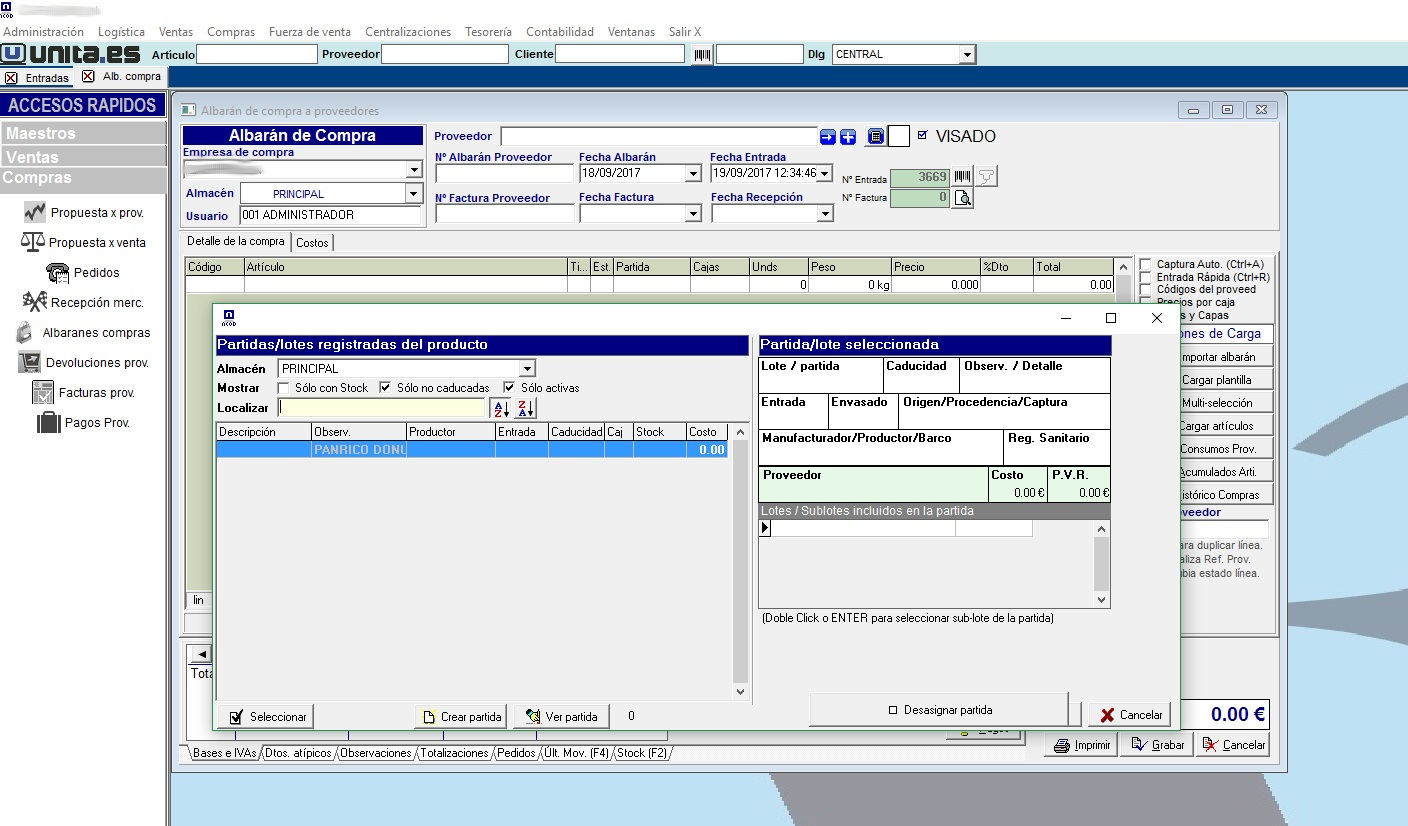Image resolution: width=1408 pixels, height=826 pixels.
Task: Open Albaranes compras in the sidebar
Action: [84, 332]
